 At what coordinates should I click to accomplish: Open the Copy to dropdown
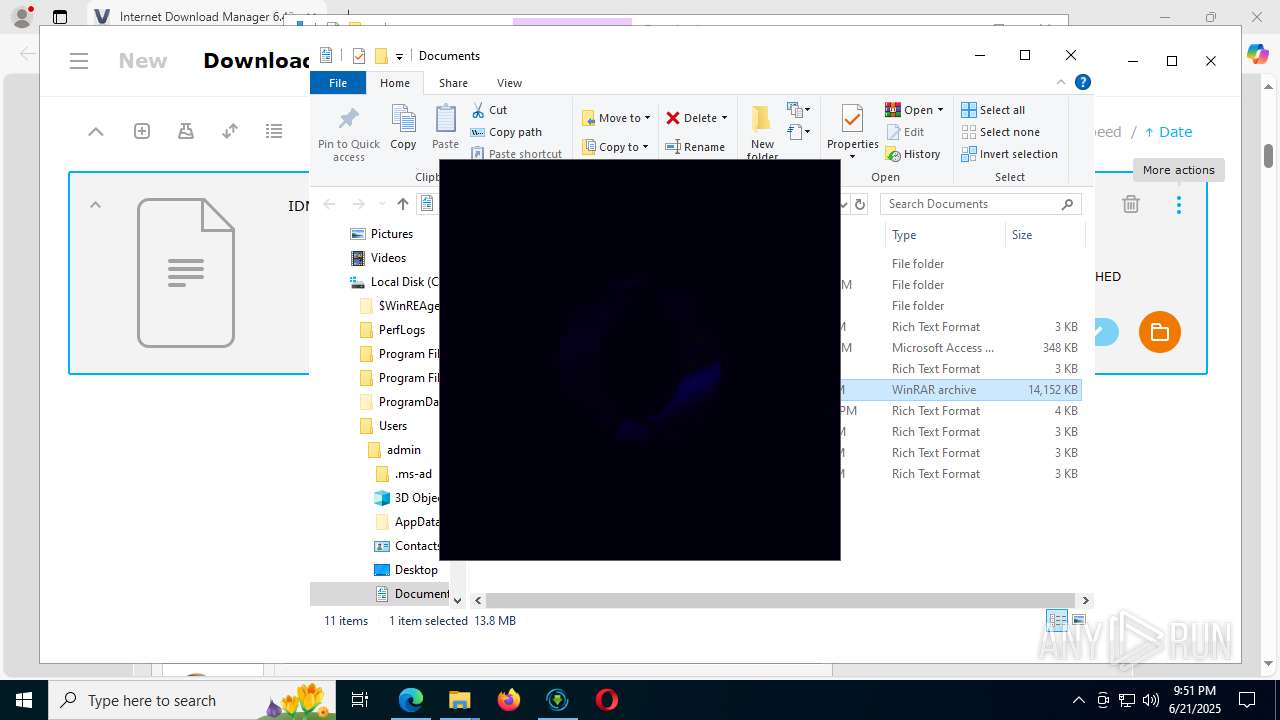pyautogui.click(x=616, y=146)
